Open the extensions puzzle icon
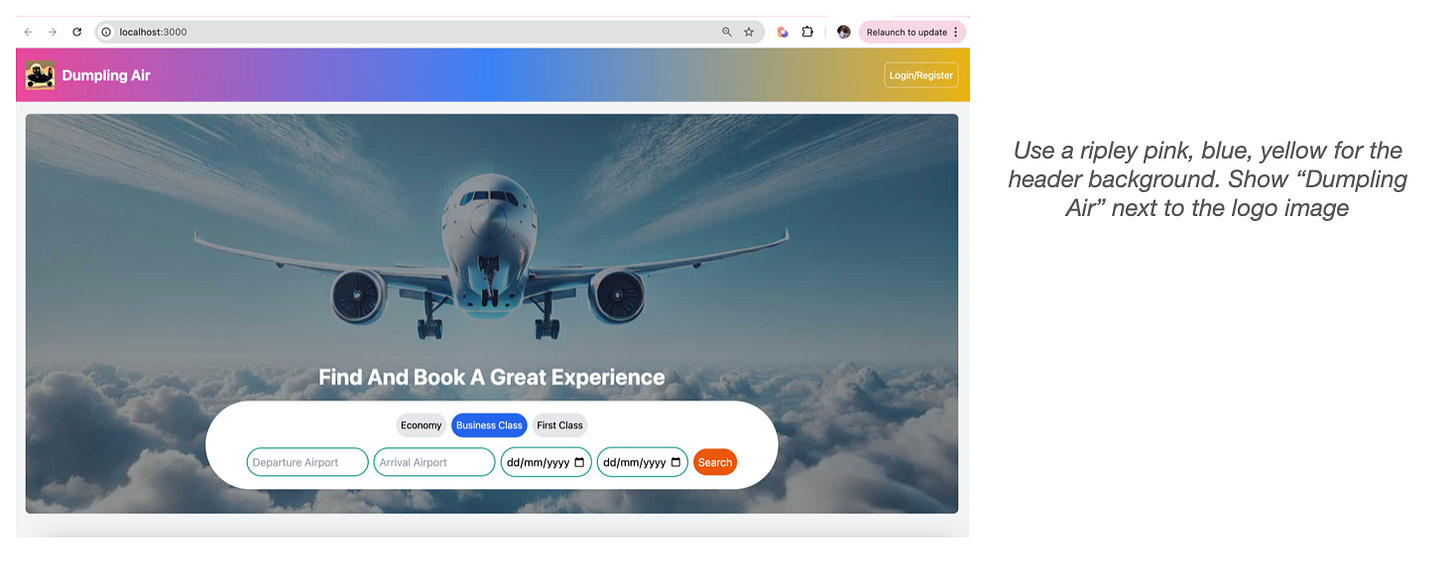This screenshot has width=1456, height=563. [x=808, y=32]
